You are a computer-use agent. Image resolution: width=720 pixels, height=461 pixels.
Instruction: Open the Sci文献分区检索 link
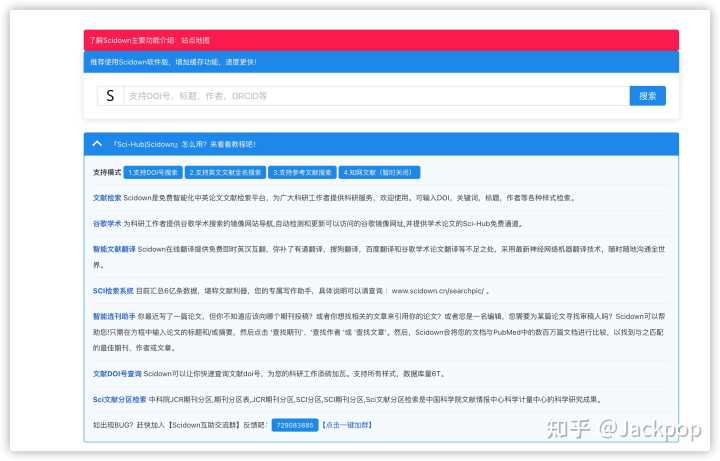(x=119, y=399)
